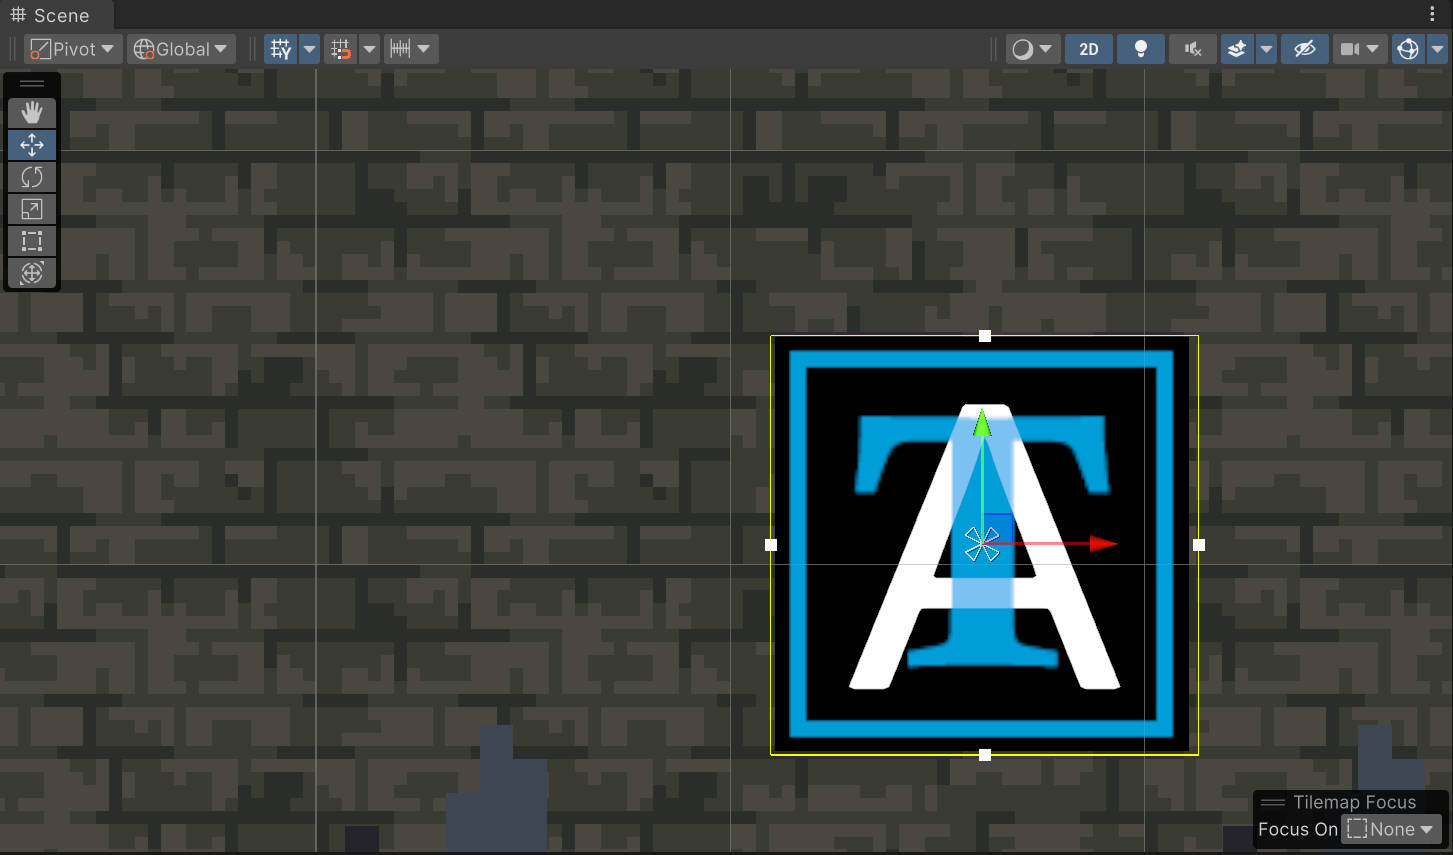
Task: Toggle scene effects like skybox
Action: [1237, 49]
